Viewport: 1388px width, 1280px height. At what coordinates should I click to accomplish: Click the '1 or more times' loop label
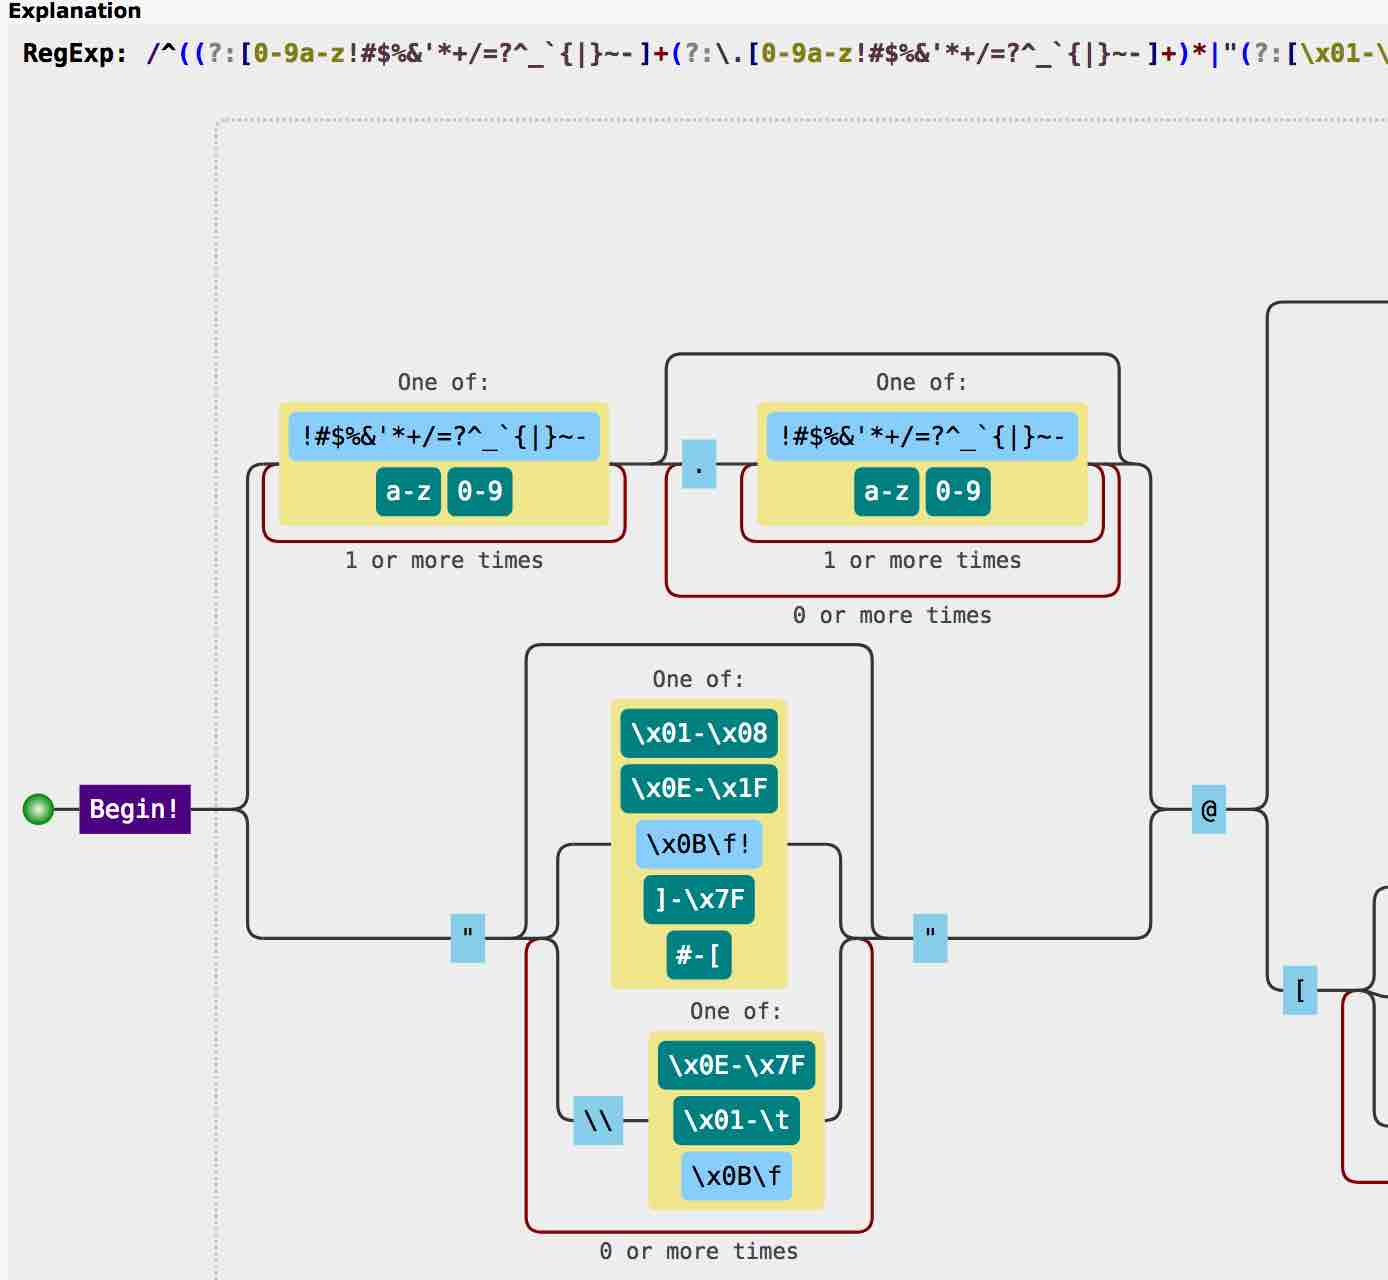point(443,560)
